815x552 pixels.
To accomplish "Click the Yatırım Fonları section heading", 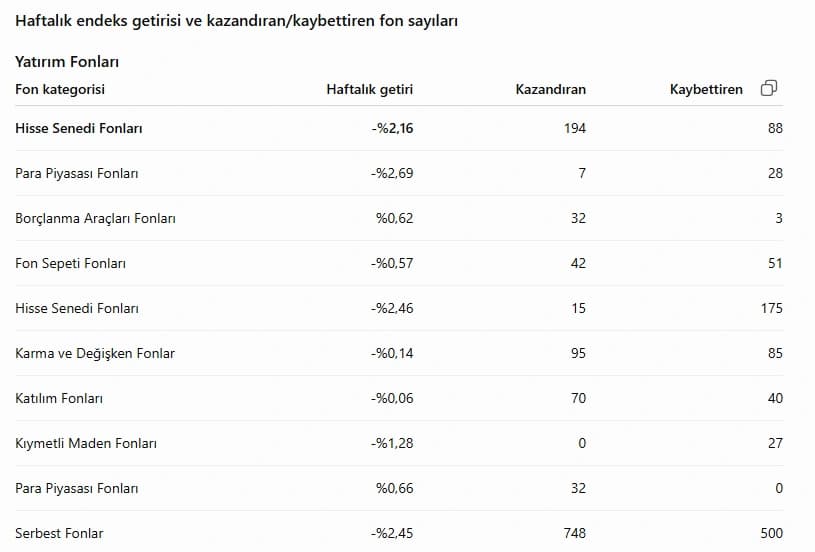I will coord(67,62).
